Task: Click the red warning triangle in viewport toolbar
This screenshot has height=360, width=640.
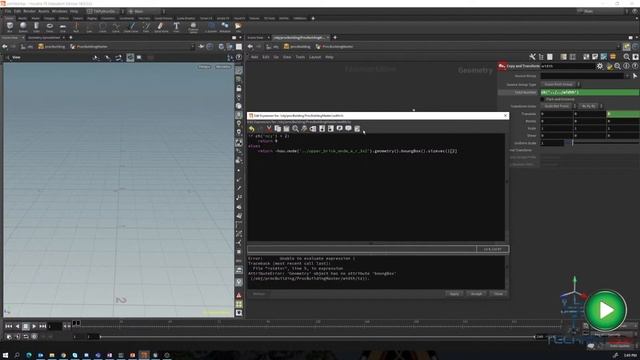Action: click(x=239, y=295)
